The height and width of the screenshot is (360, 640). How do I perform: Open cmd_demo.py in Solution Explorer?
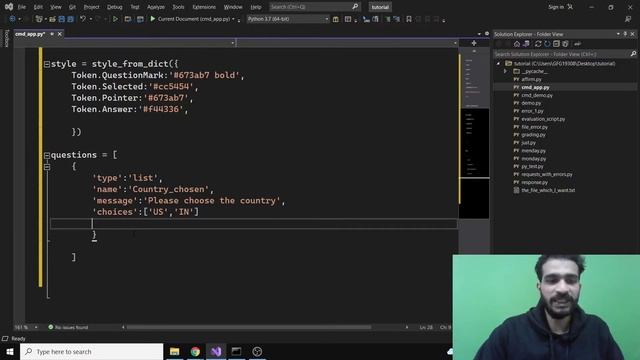[537, 95]
